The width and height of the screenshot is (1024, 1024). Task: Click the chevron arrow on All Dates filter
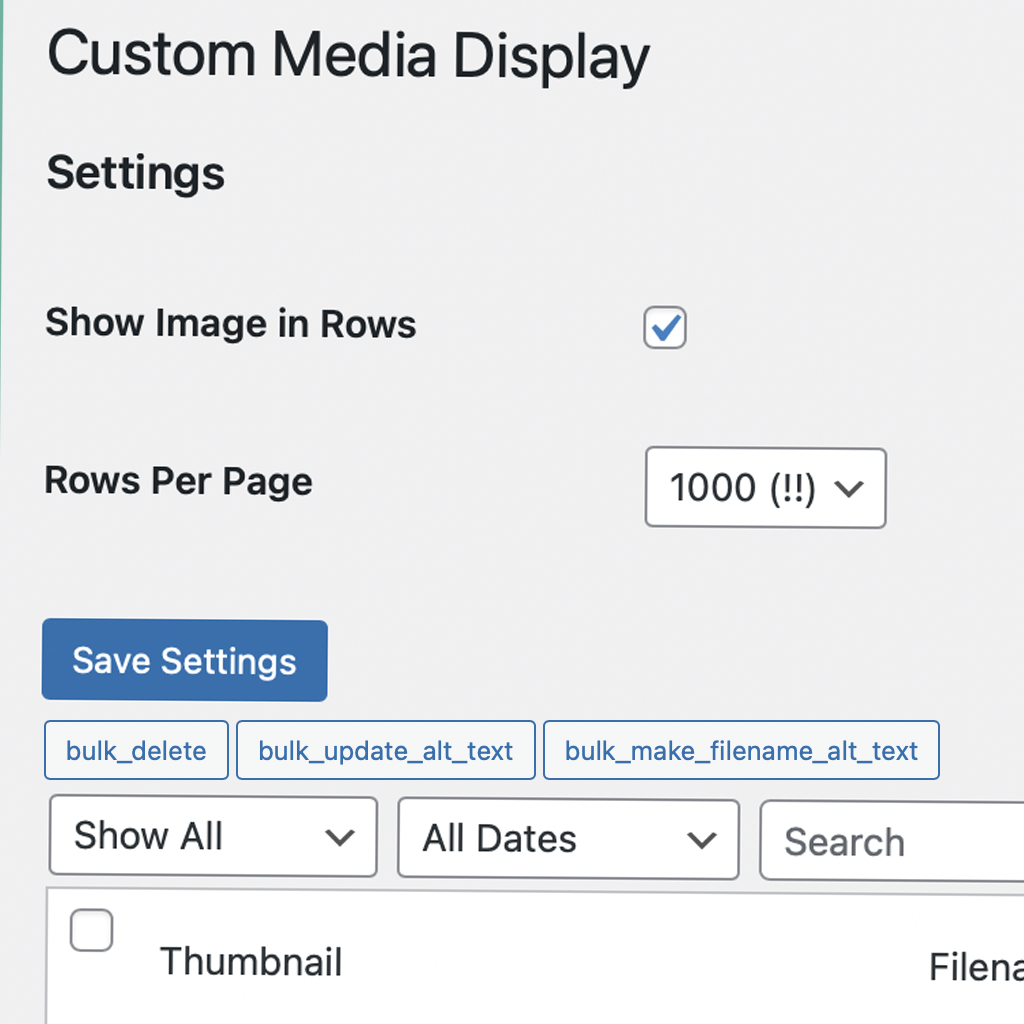[x=702, y=840]
